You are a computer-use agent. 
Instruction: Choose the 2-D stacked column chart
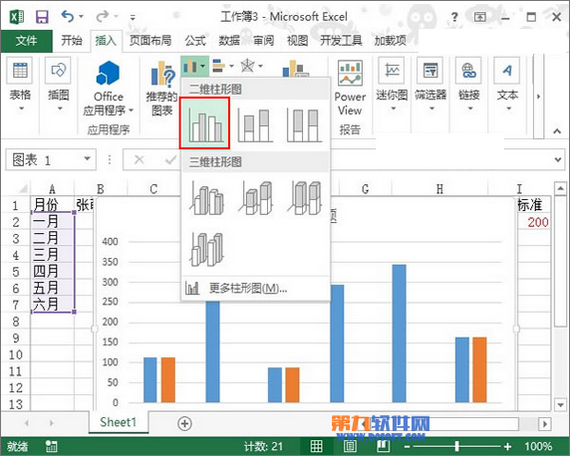(255, 125)
